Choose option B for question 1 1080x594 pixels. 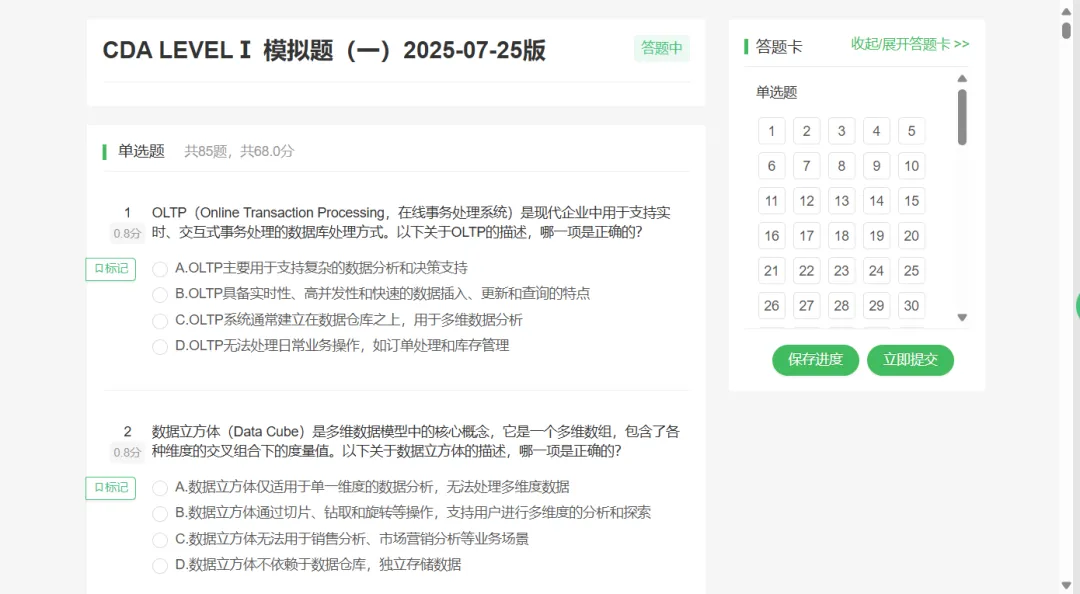[x=160, y=295]
